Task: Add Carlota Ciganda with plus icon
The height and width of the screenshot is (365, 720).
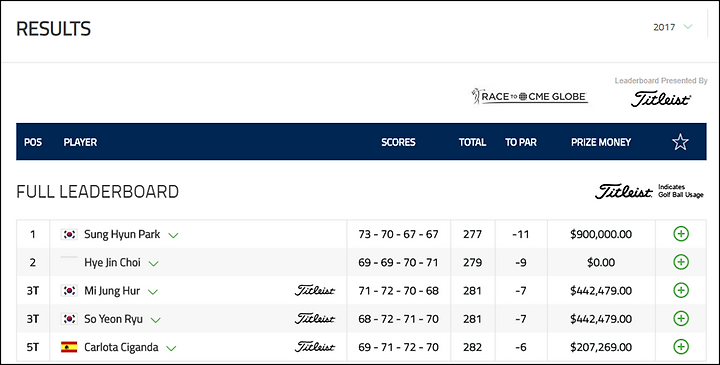Action: click(x=681, y=347)
